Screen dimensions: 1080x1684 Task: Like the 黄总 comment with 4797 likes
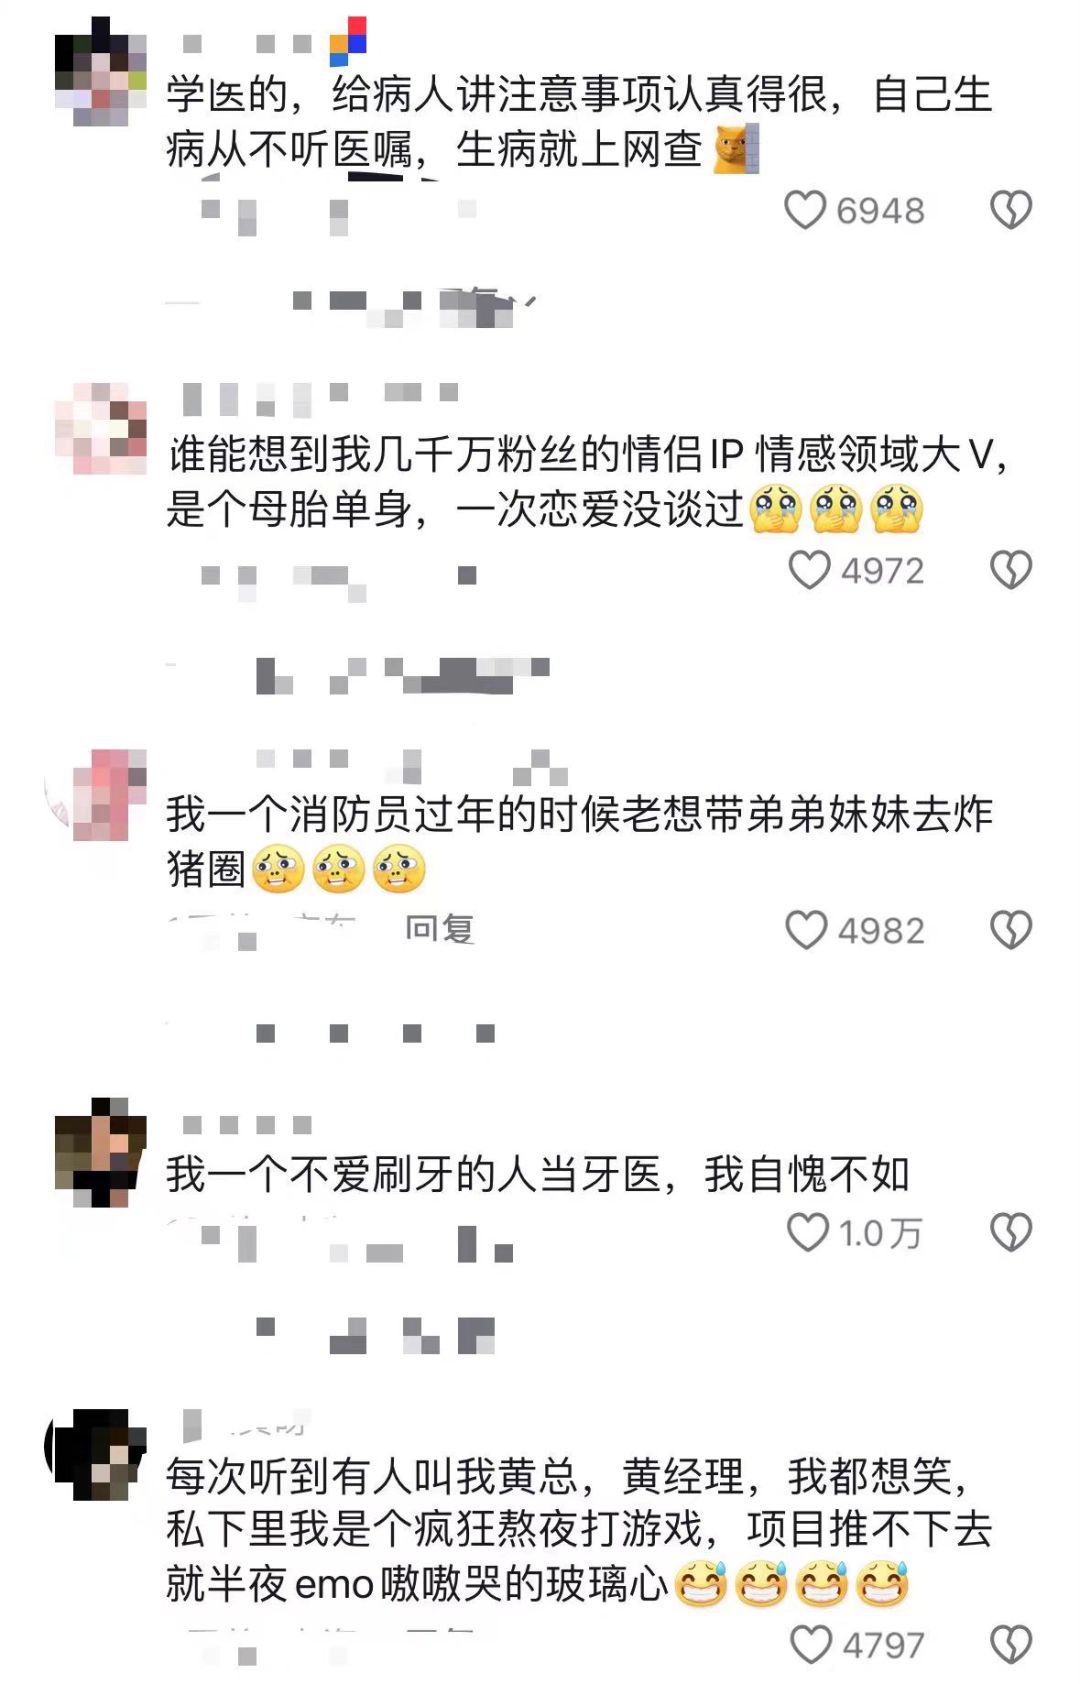811,1644
